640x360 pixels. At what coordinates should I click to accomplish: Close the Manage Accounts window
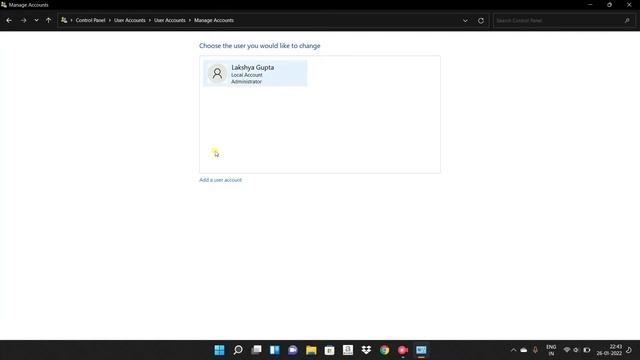pyautogui.click(x=629, y=5)
